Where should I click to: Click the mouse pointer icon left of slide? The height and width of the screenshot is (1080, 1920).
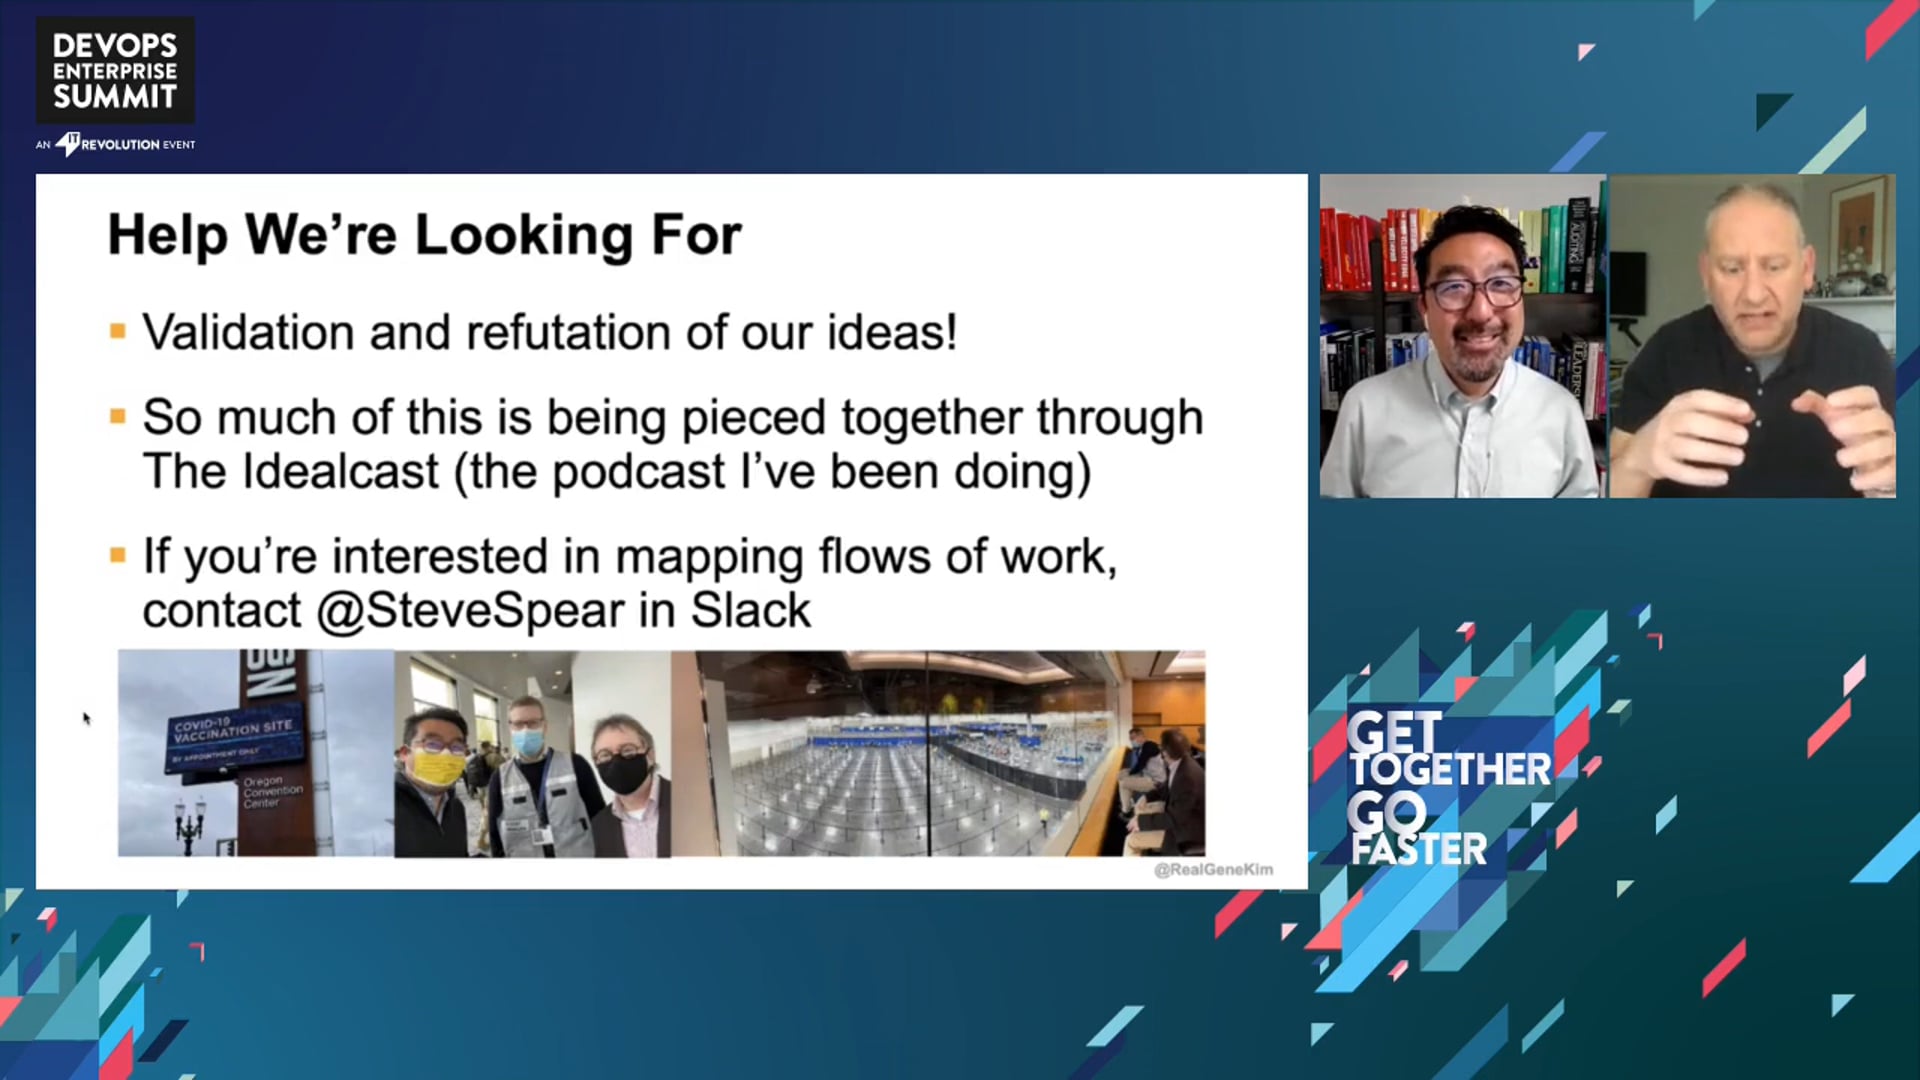click(x=87, y=718)
